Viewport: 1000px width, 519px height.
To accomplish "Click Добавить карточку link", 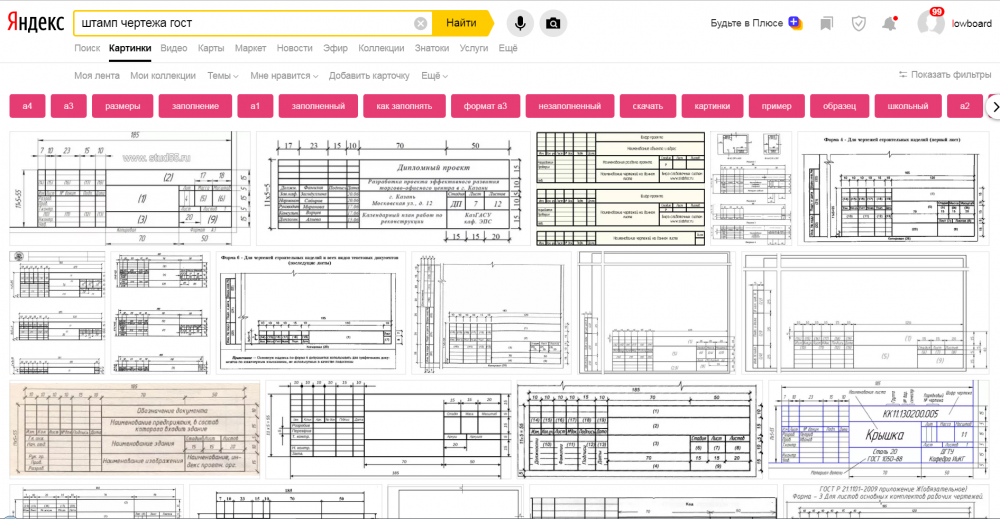I will [x=369, y=75].
